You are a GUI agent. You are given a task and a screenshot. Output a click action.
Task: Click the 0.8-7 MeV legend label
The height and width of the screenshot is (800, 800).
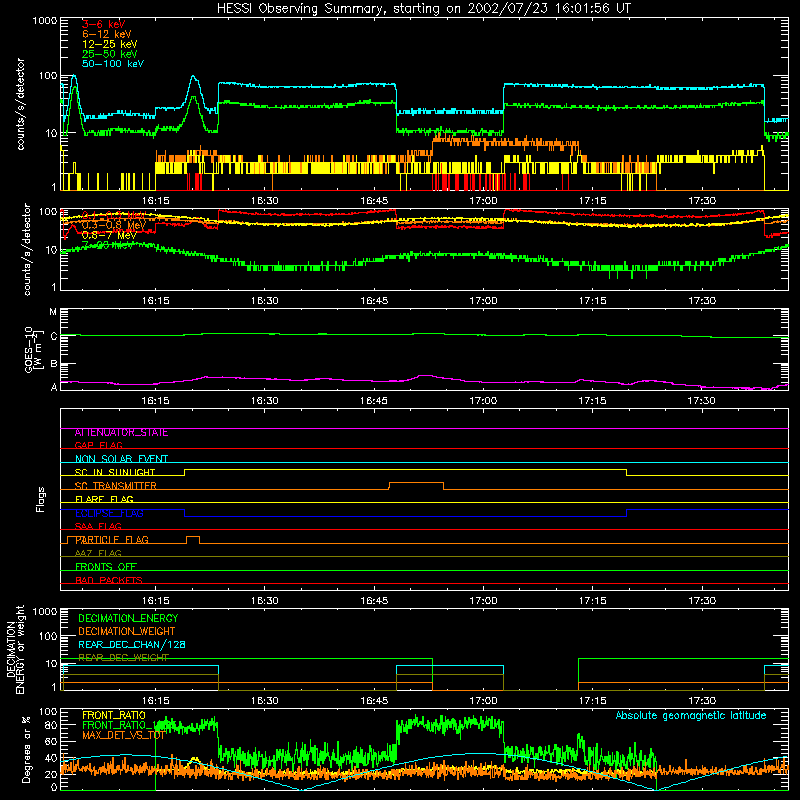[x=109, y=236]
